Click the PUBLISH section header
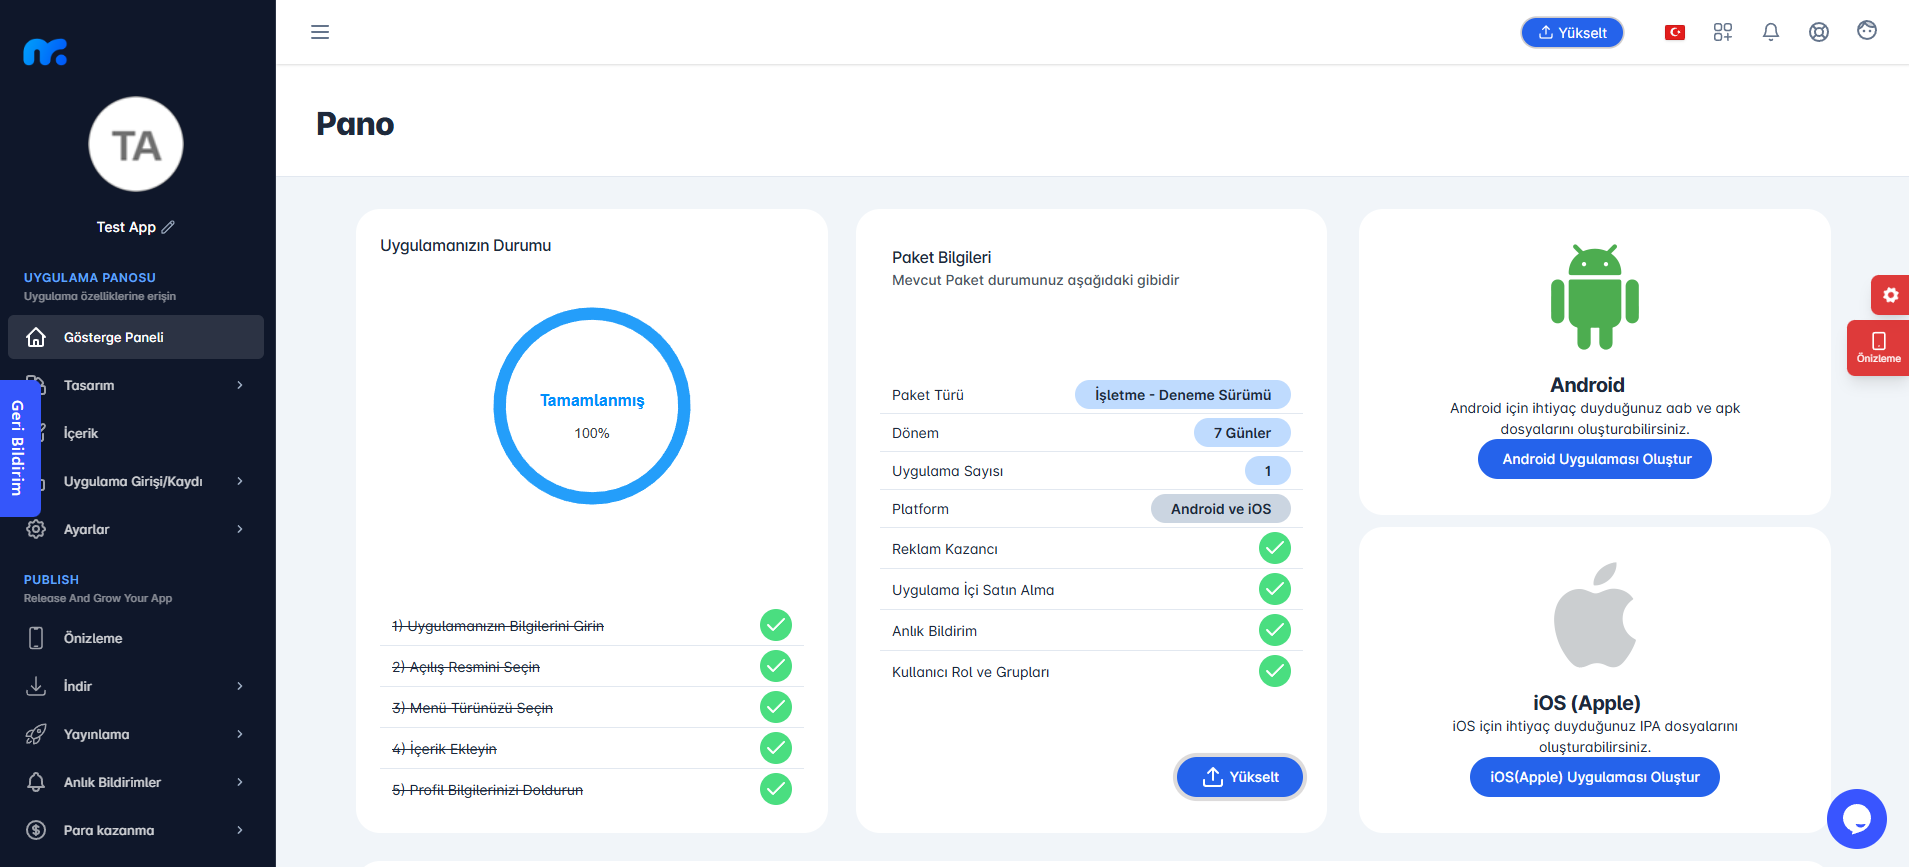 [x=51, y=579]
